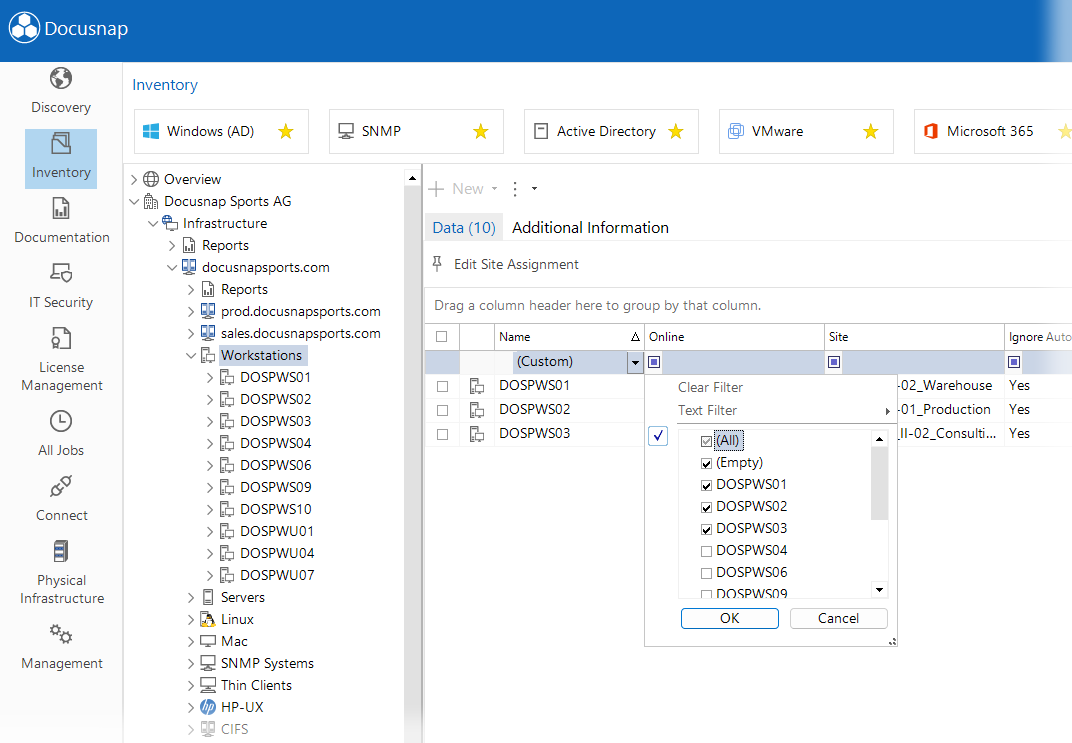Click the SNMP favorite star
The height and width of the screenshot is (743, 1072).
coord(481,131)
